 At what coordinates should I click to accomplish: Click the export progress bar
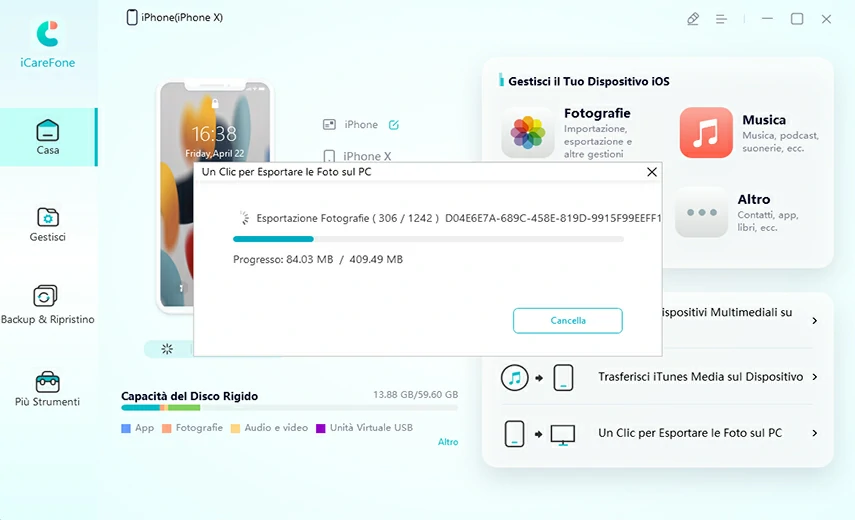[428, 239]
